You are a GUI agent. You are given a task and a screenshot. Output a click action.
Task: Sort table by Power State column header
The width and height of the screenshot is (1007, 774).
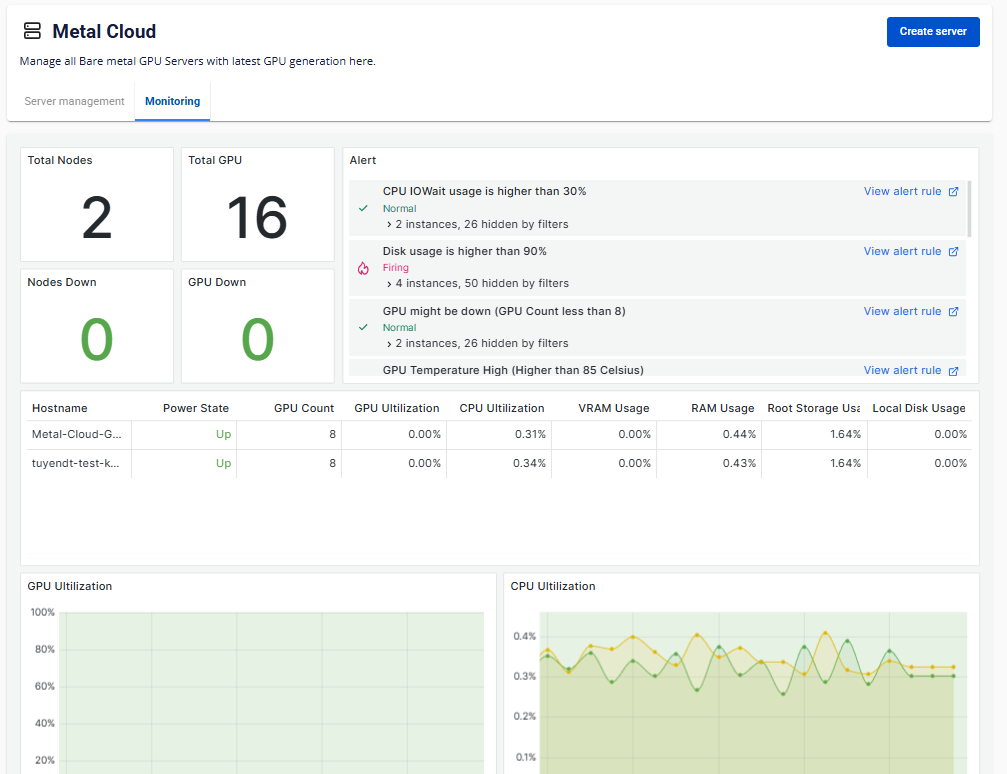[196, 408]
